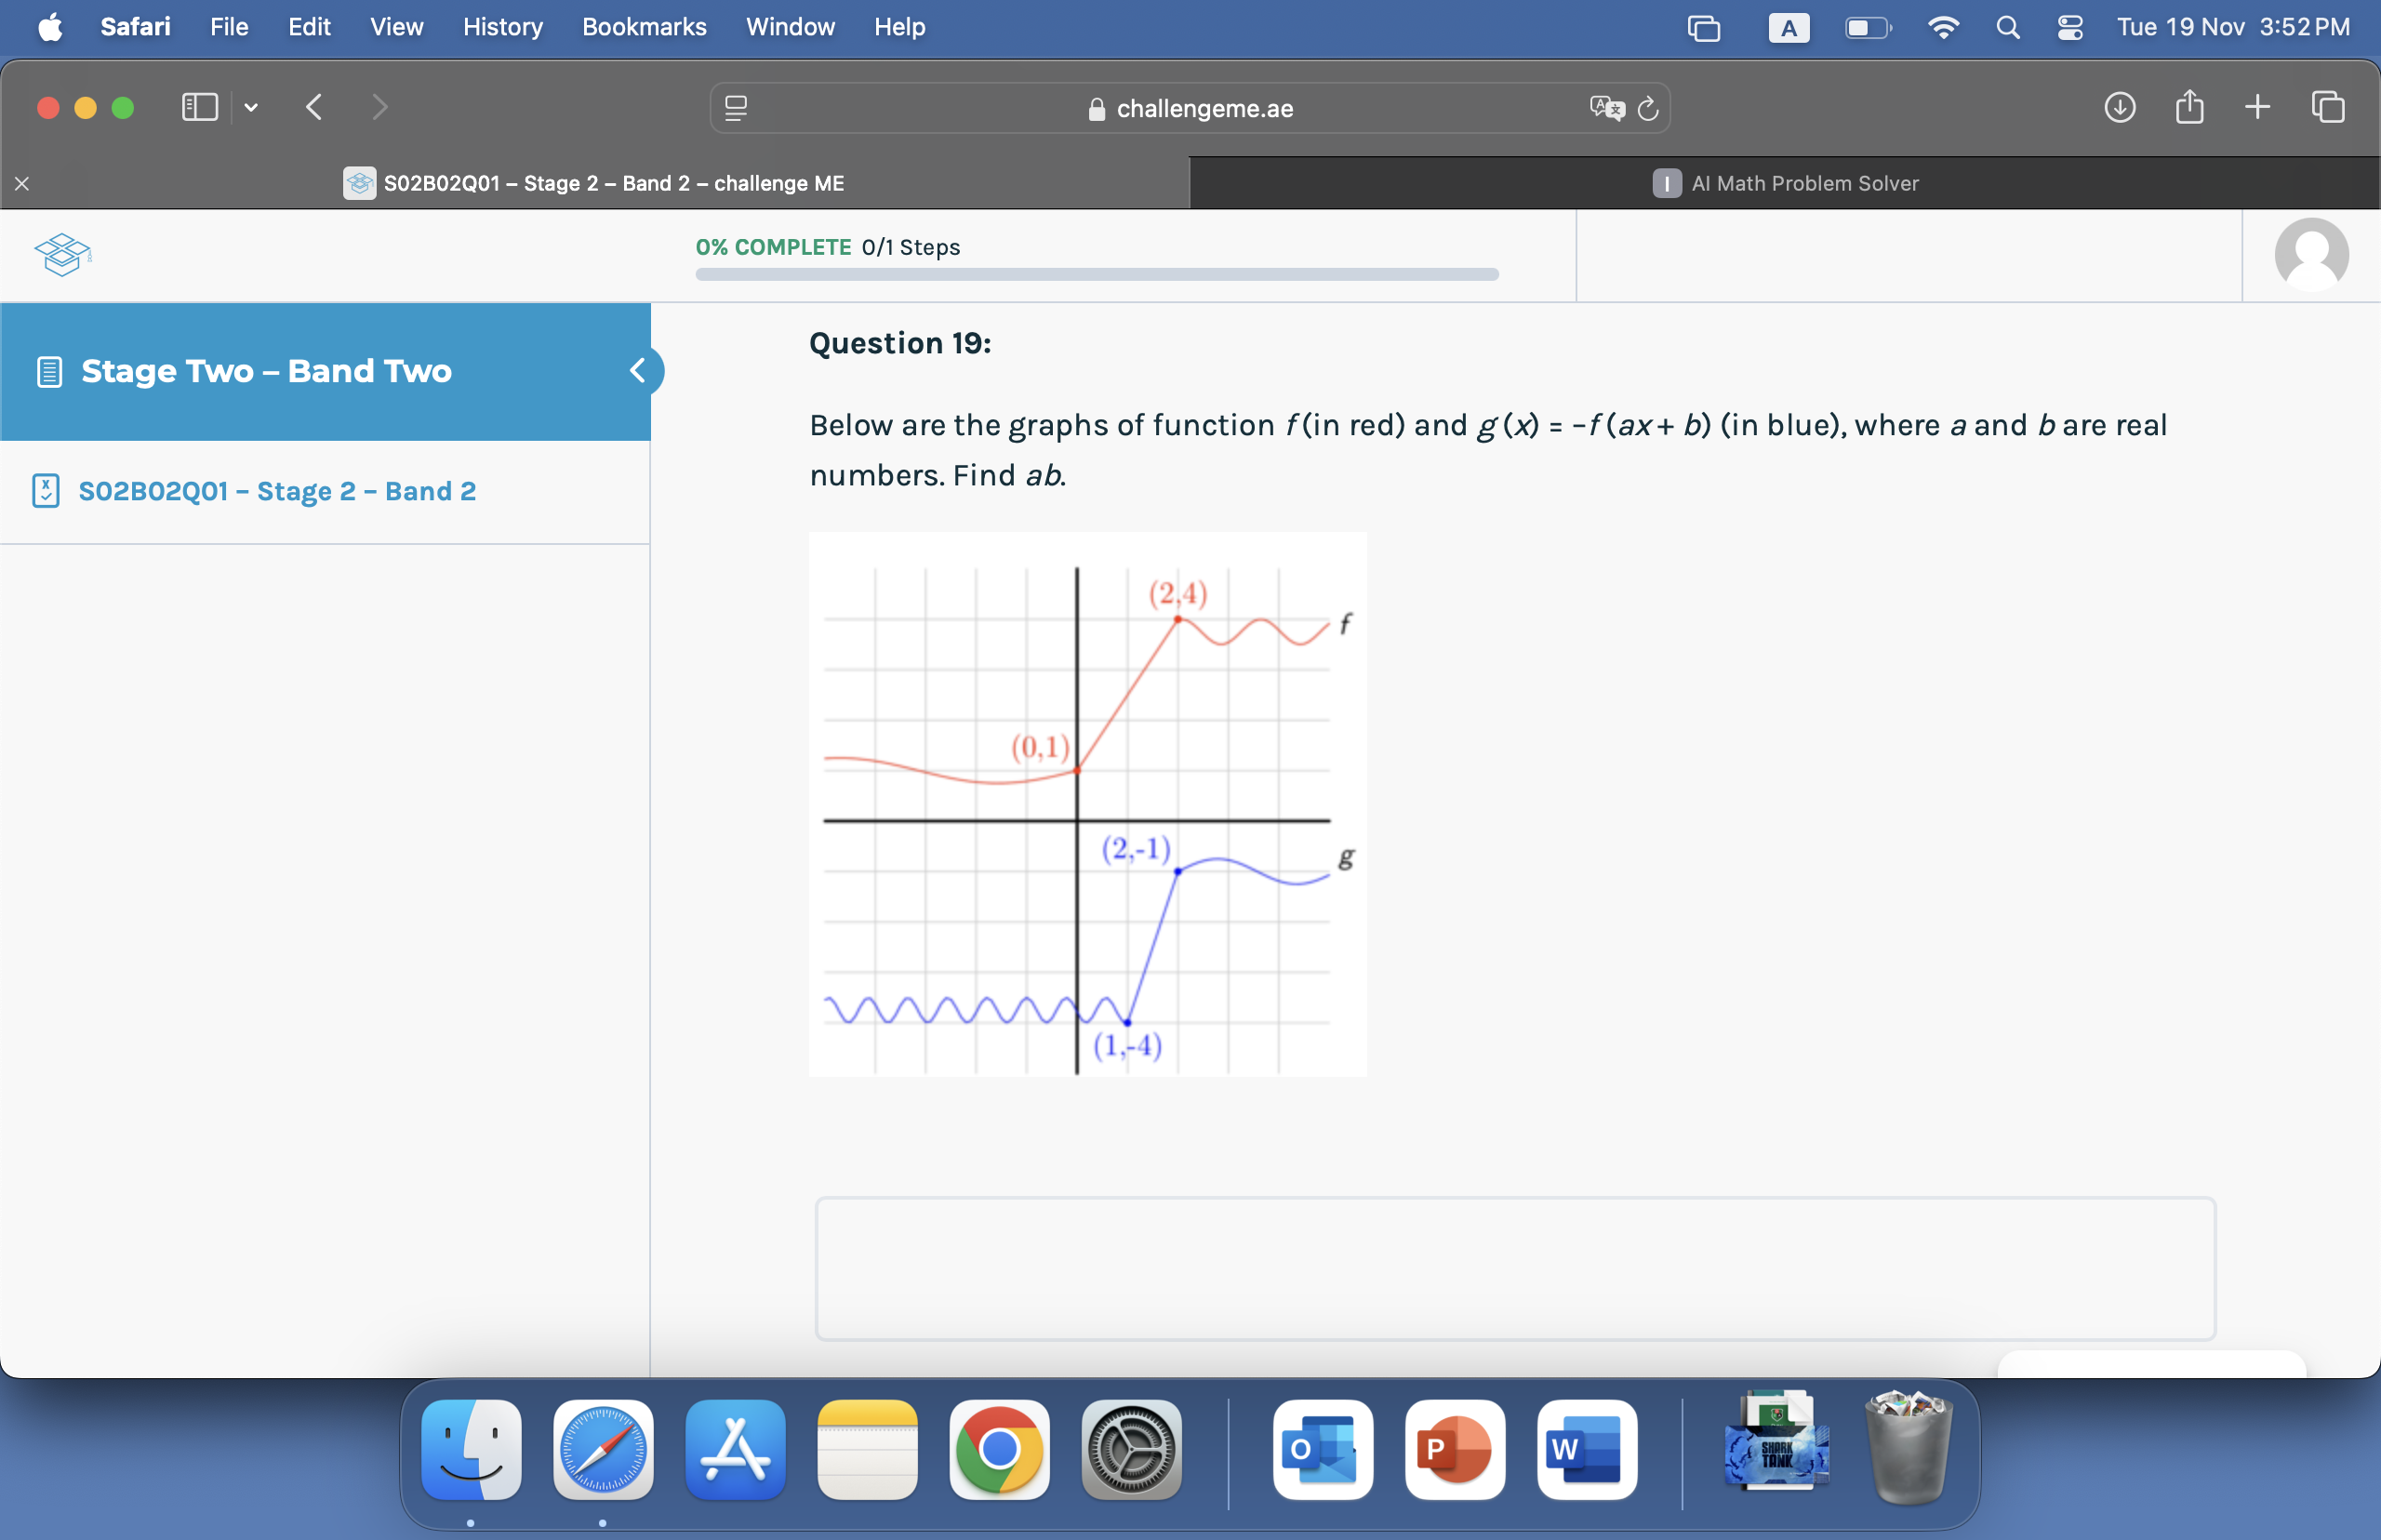2381x1540 pixels.
Task: Toggle the tab overview sidebar icon
Action: (196, 109)
